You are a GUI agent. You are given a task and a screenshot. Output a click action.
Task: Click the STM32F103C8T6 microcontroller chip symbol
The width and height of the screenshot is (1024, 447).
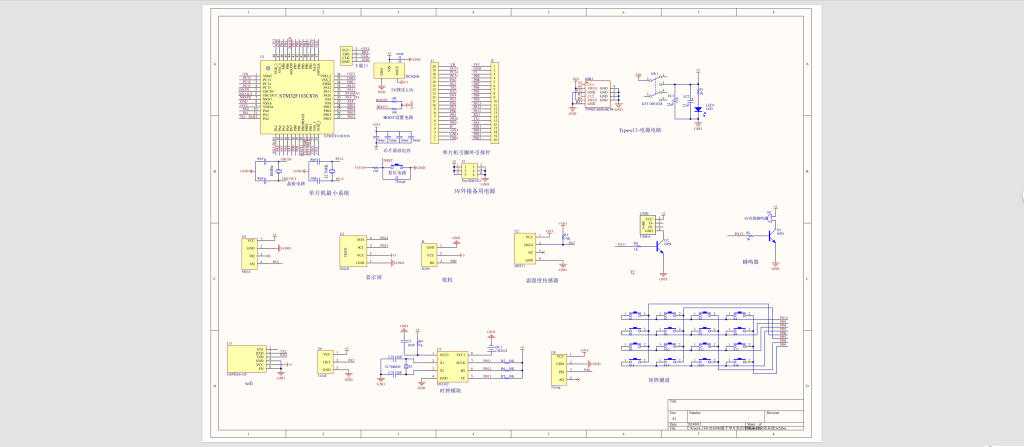click(296, 97)
